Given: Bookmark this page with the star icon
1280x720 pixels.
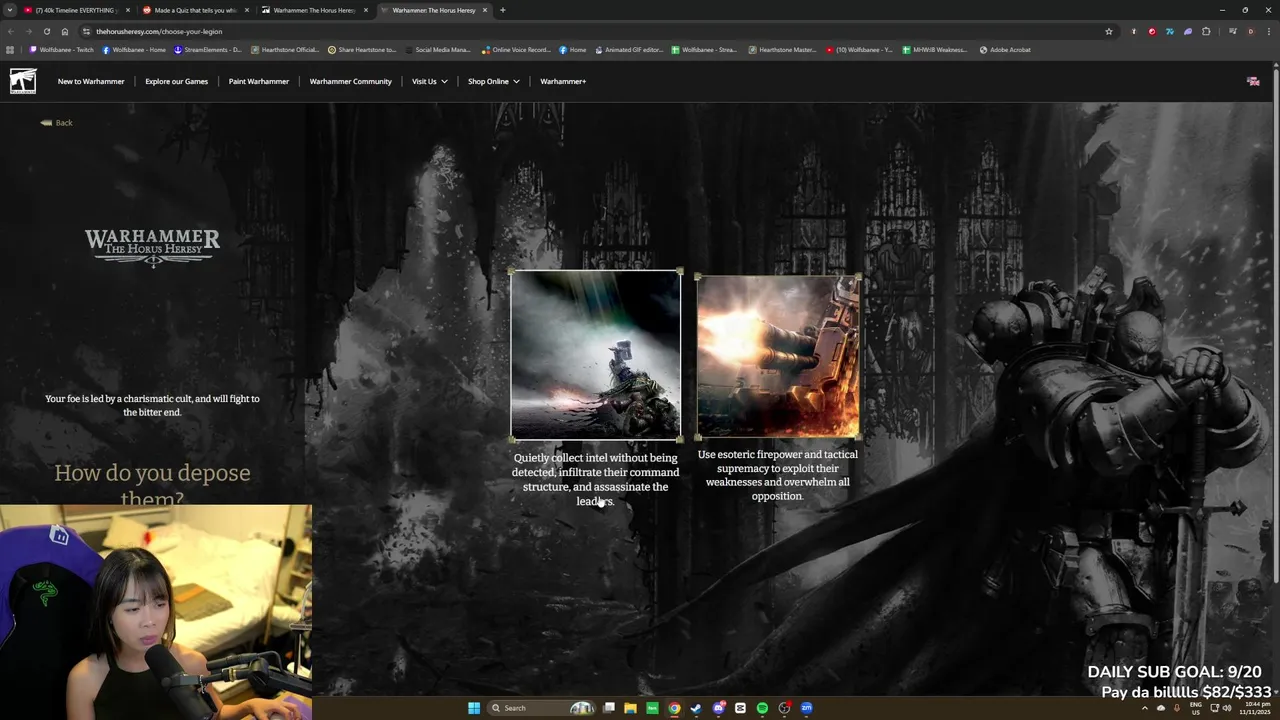Looking at the screenshot, I should click(x=1108, y=31).
